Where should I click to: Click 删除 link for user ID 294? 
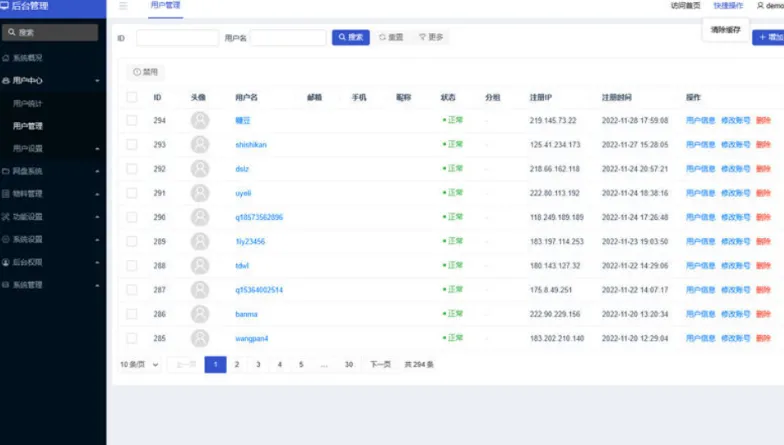click(763, 121)
